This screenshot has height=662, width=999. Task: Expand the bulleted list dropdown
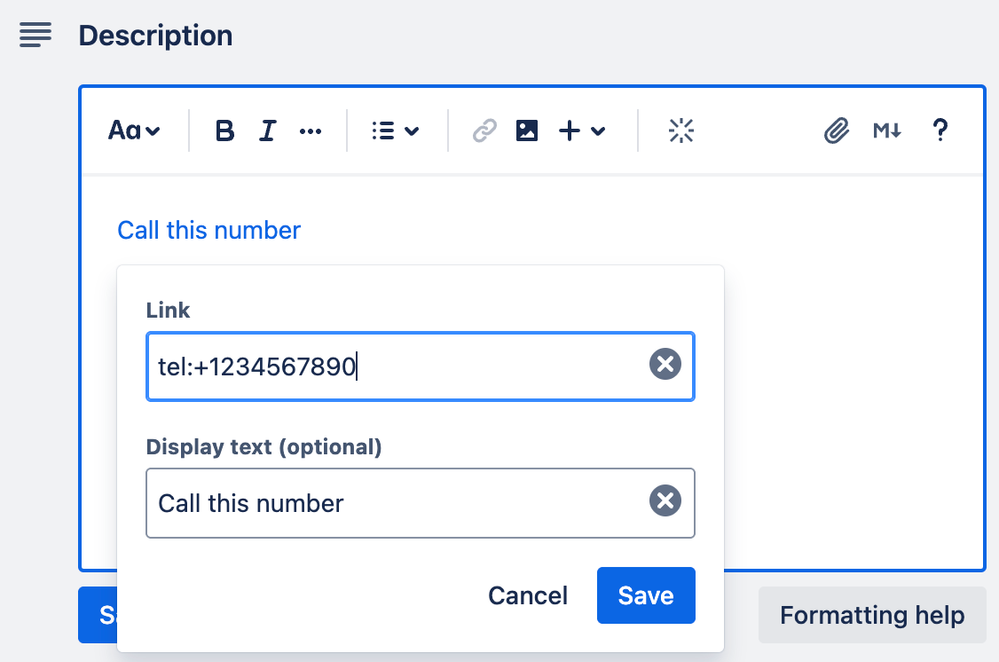click(x=396, y=131)
